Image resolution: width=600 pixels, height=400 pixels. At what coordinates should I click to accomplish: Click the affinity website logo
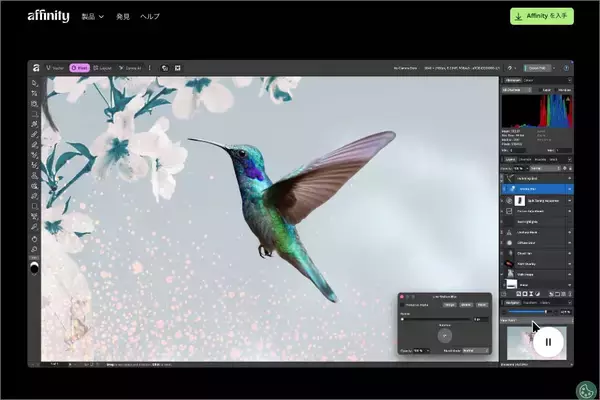[x=49, y=16]
